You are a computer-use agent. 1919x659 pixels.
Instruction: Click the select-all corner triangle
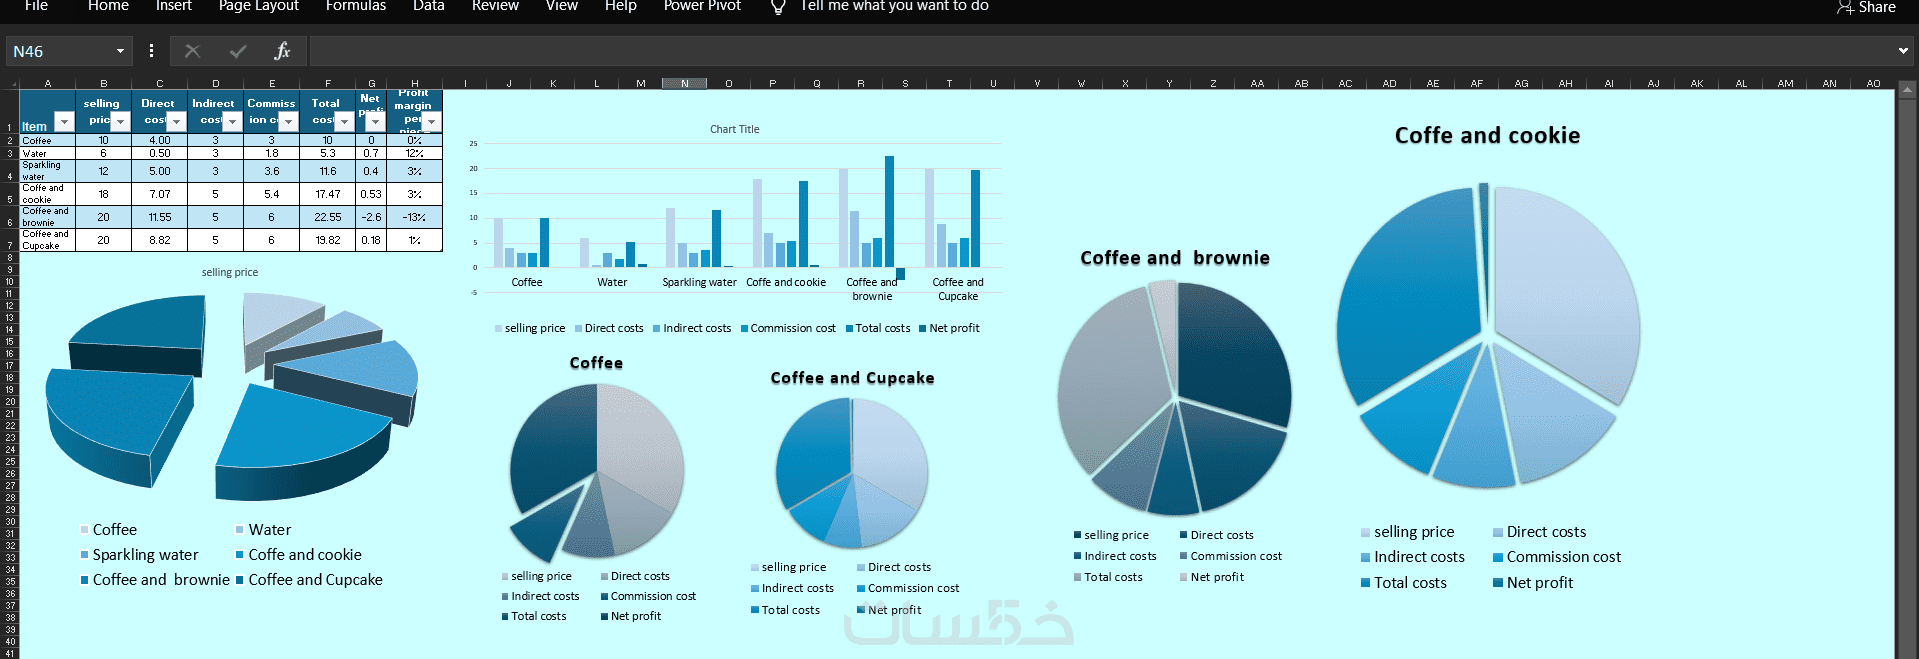(x=13, y=84)
